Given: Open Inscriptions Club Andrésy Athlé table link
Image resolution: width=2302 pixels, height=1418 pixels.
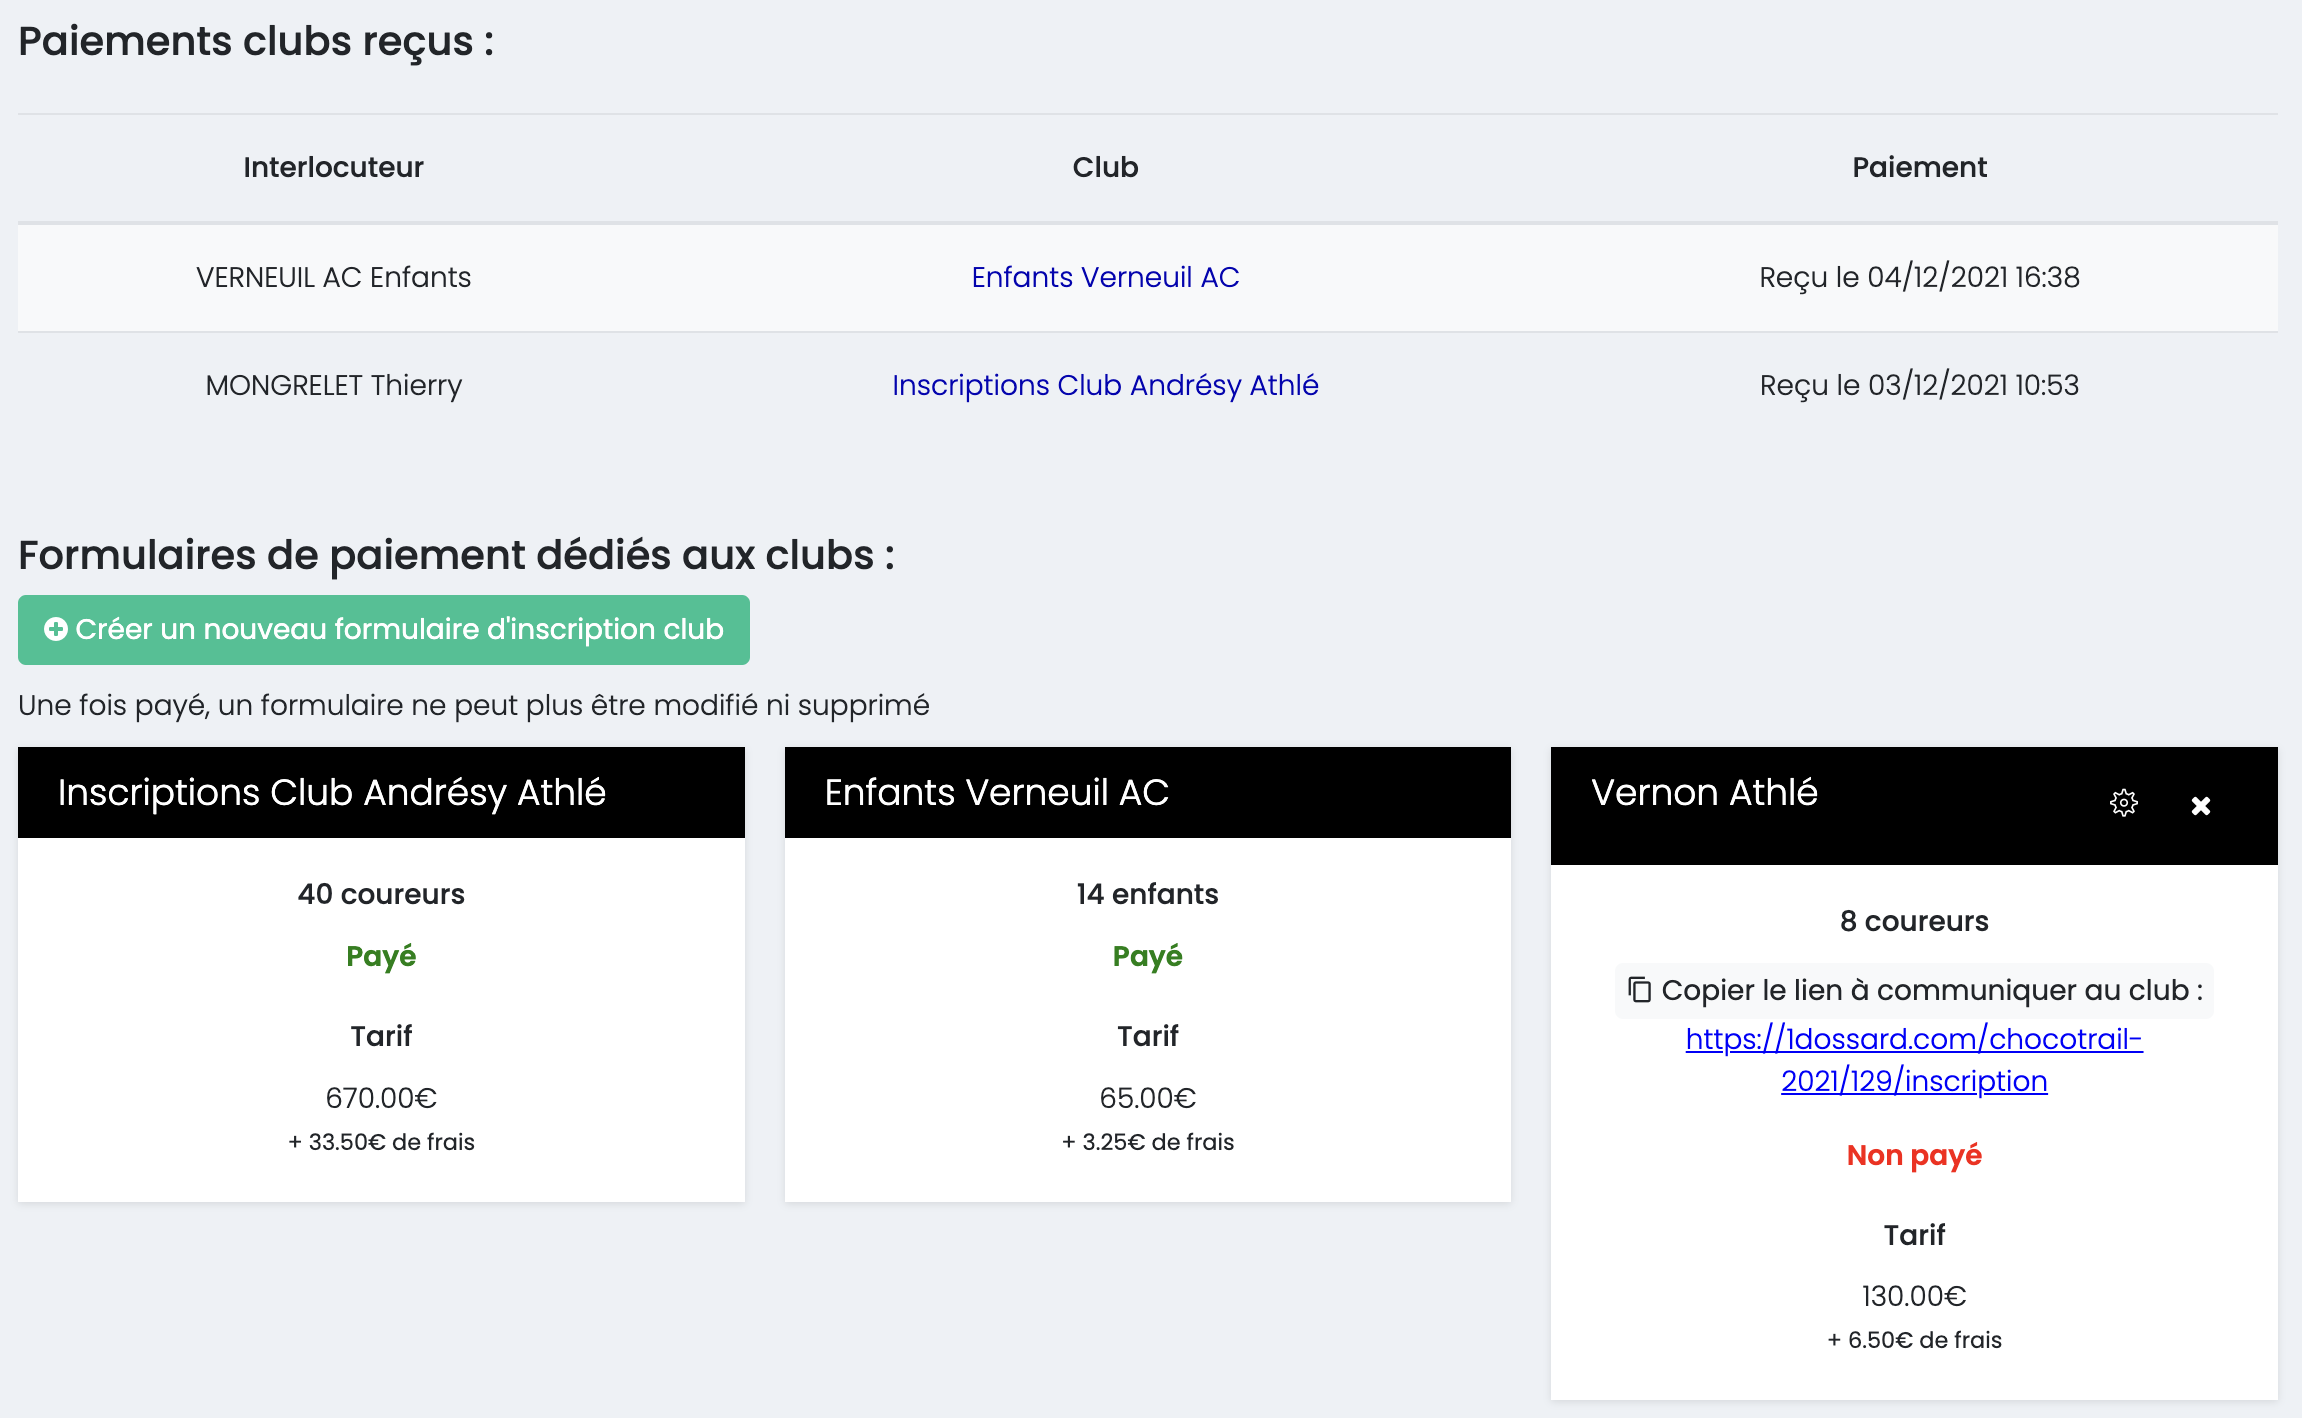Looking at the screenshot, I should click(x=1105, y=385).
